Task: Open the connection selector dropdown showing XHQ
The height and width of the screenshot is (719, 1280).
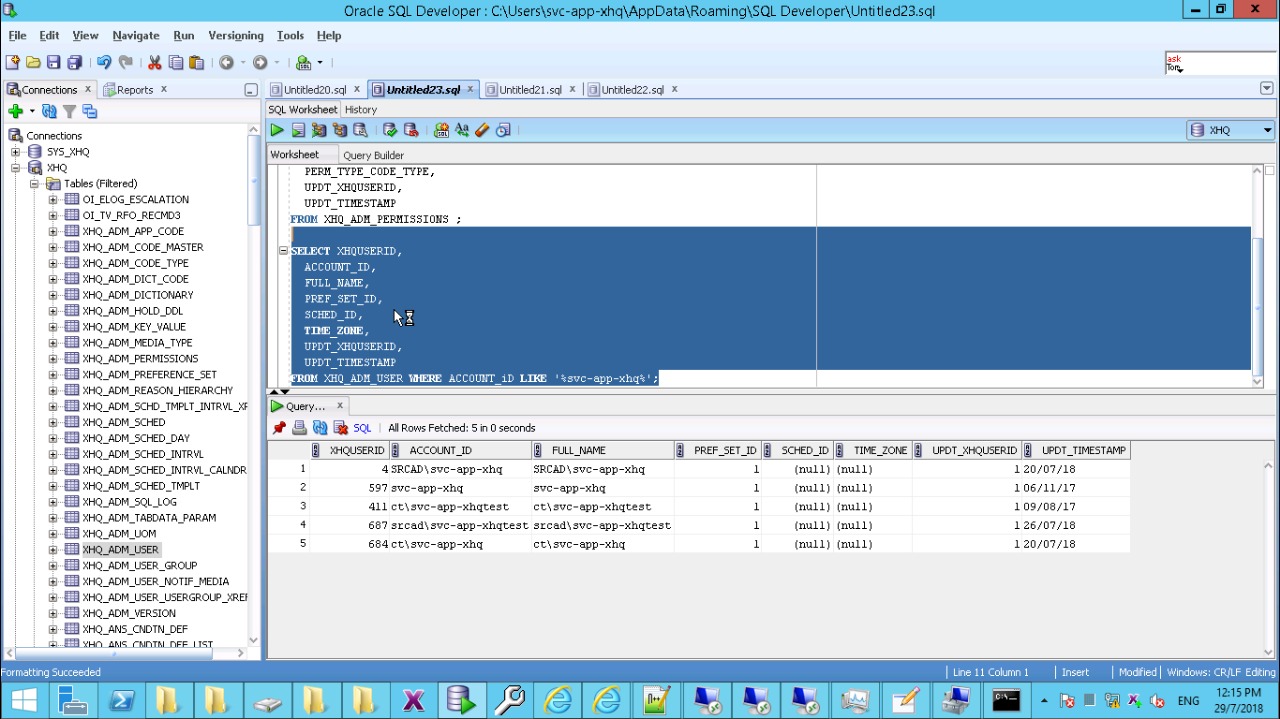Action: 1267,130
